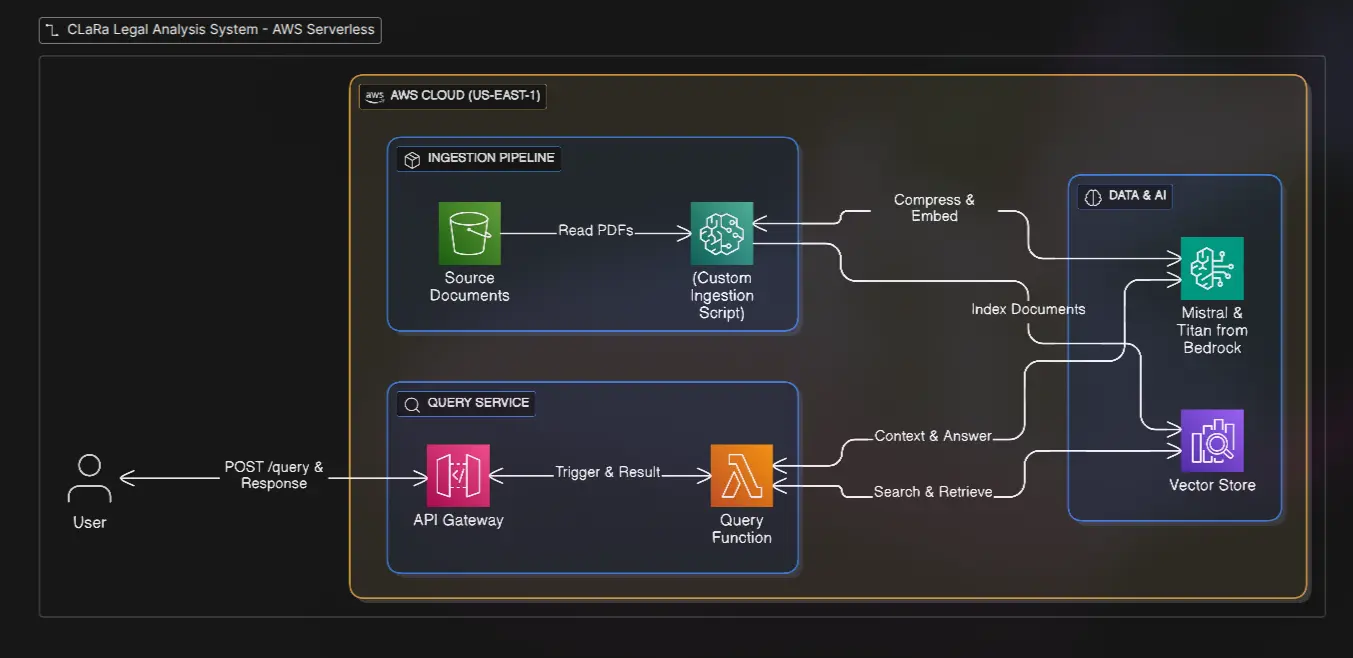1353x658 pixels.
Task: Click the Index Documents arrow label
Action: [1028, 309]
